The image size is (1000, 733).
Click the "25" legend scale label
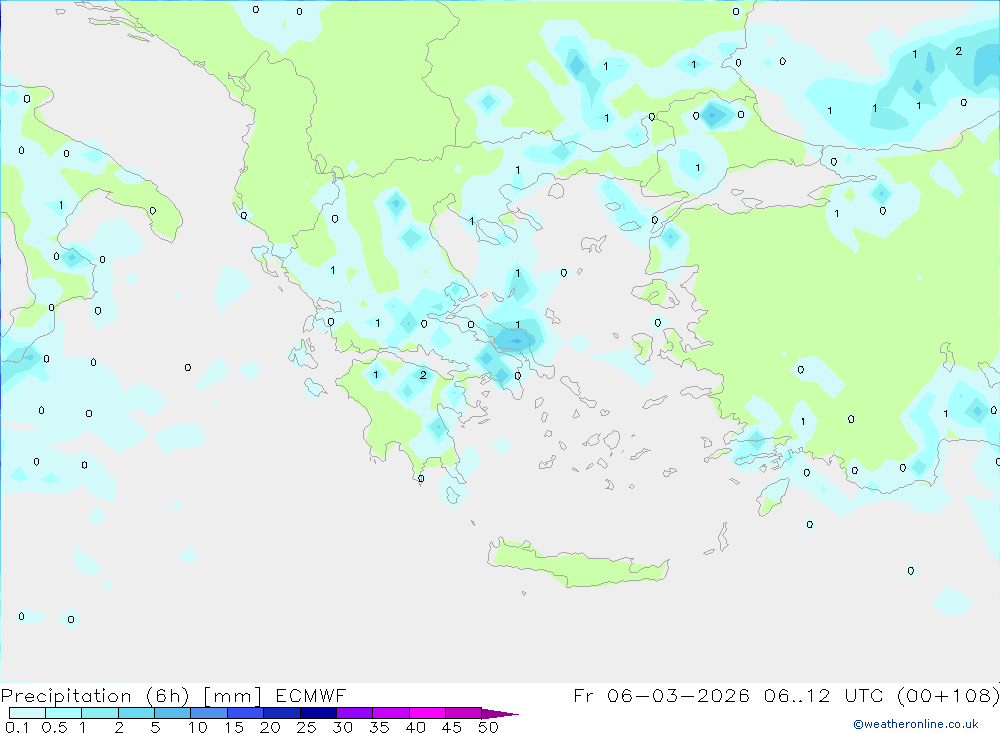click(x=307, y=727)
